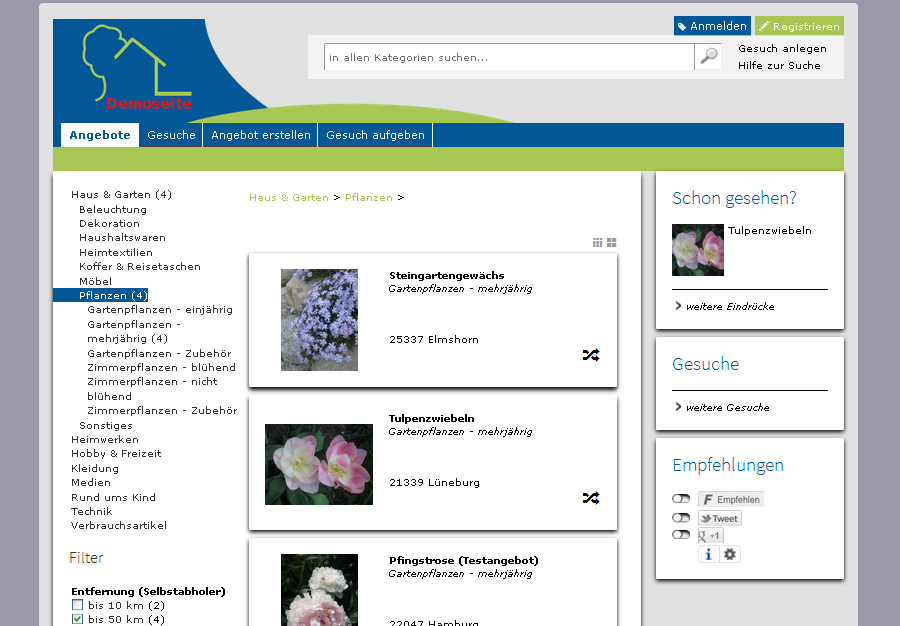This screenshot has width=900, height=626.
Task: Select 'Kleidung' category
Action: pyautogui.click(x=95, y=468)
